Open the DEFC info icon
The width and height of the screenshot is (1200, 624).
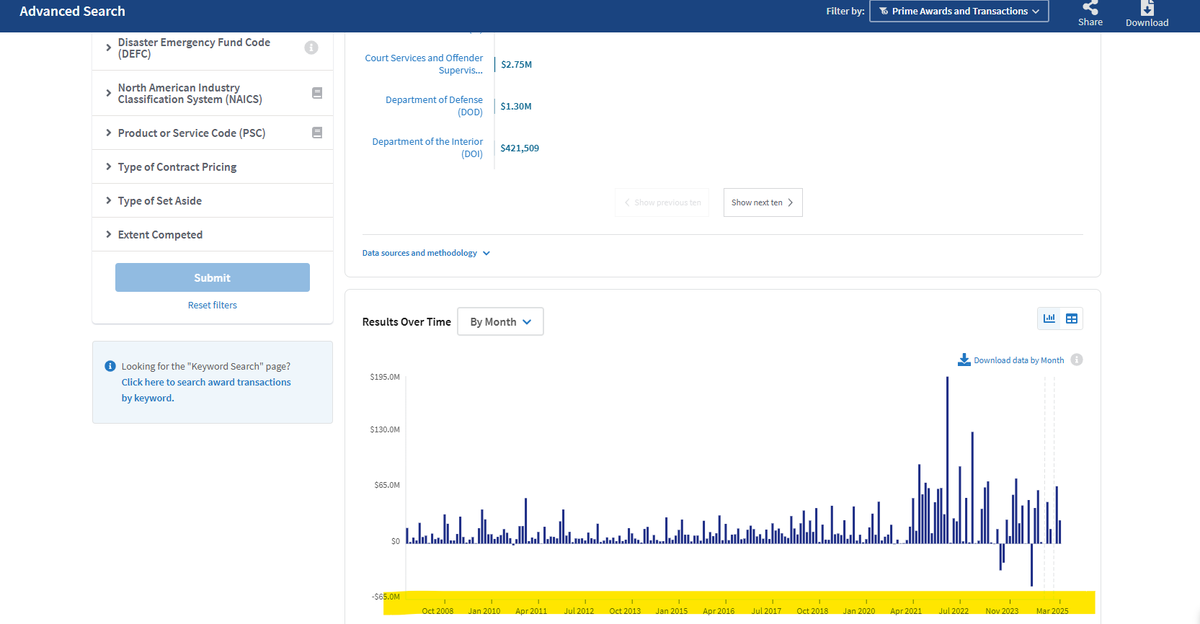click(x=311, y=47)
